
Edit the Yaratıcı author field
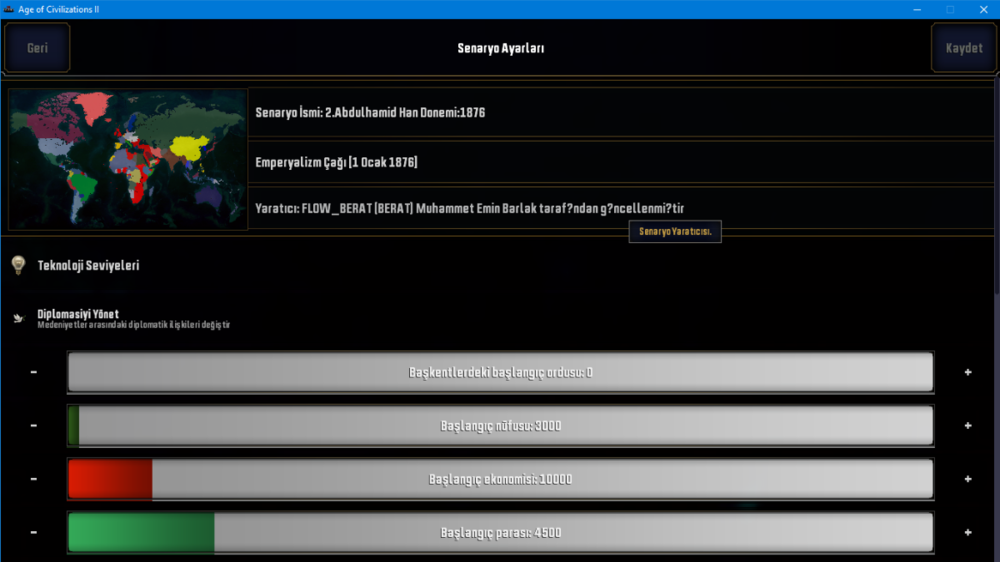621,208
